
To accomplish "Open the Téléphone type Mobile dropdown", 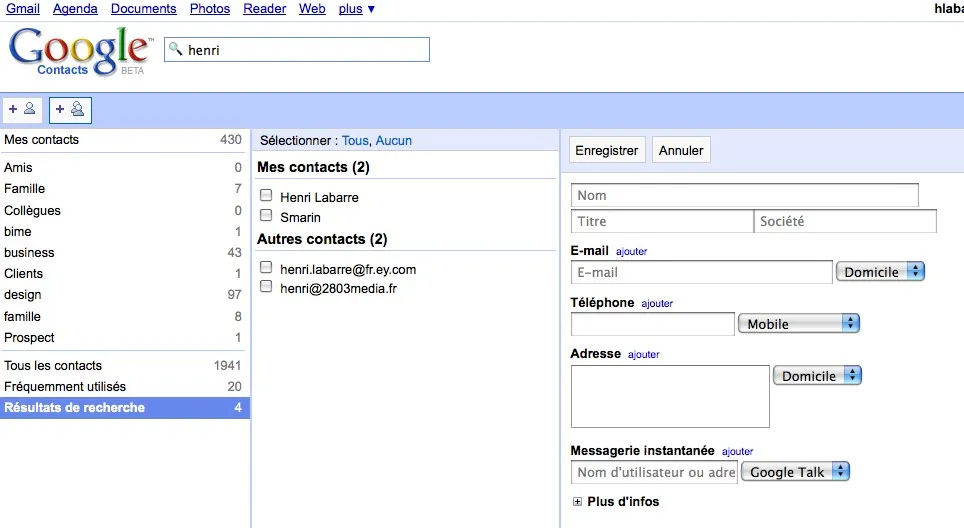I will (799, 323).
